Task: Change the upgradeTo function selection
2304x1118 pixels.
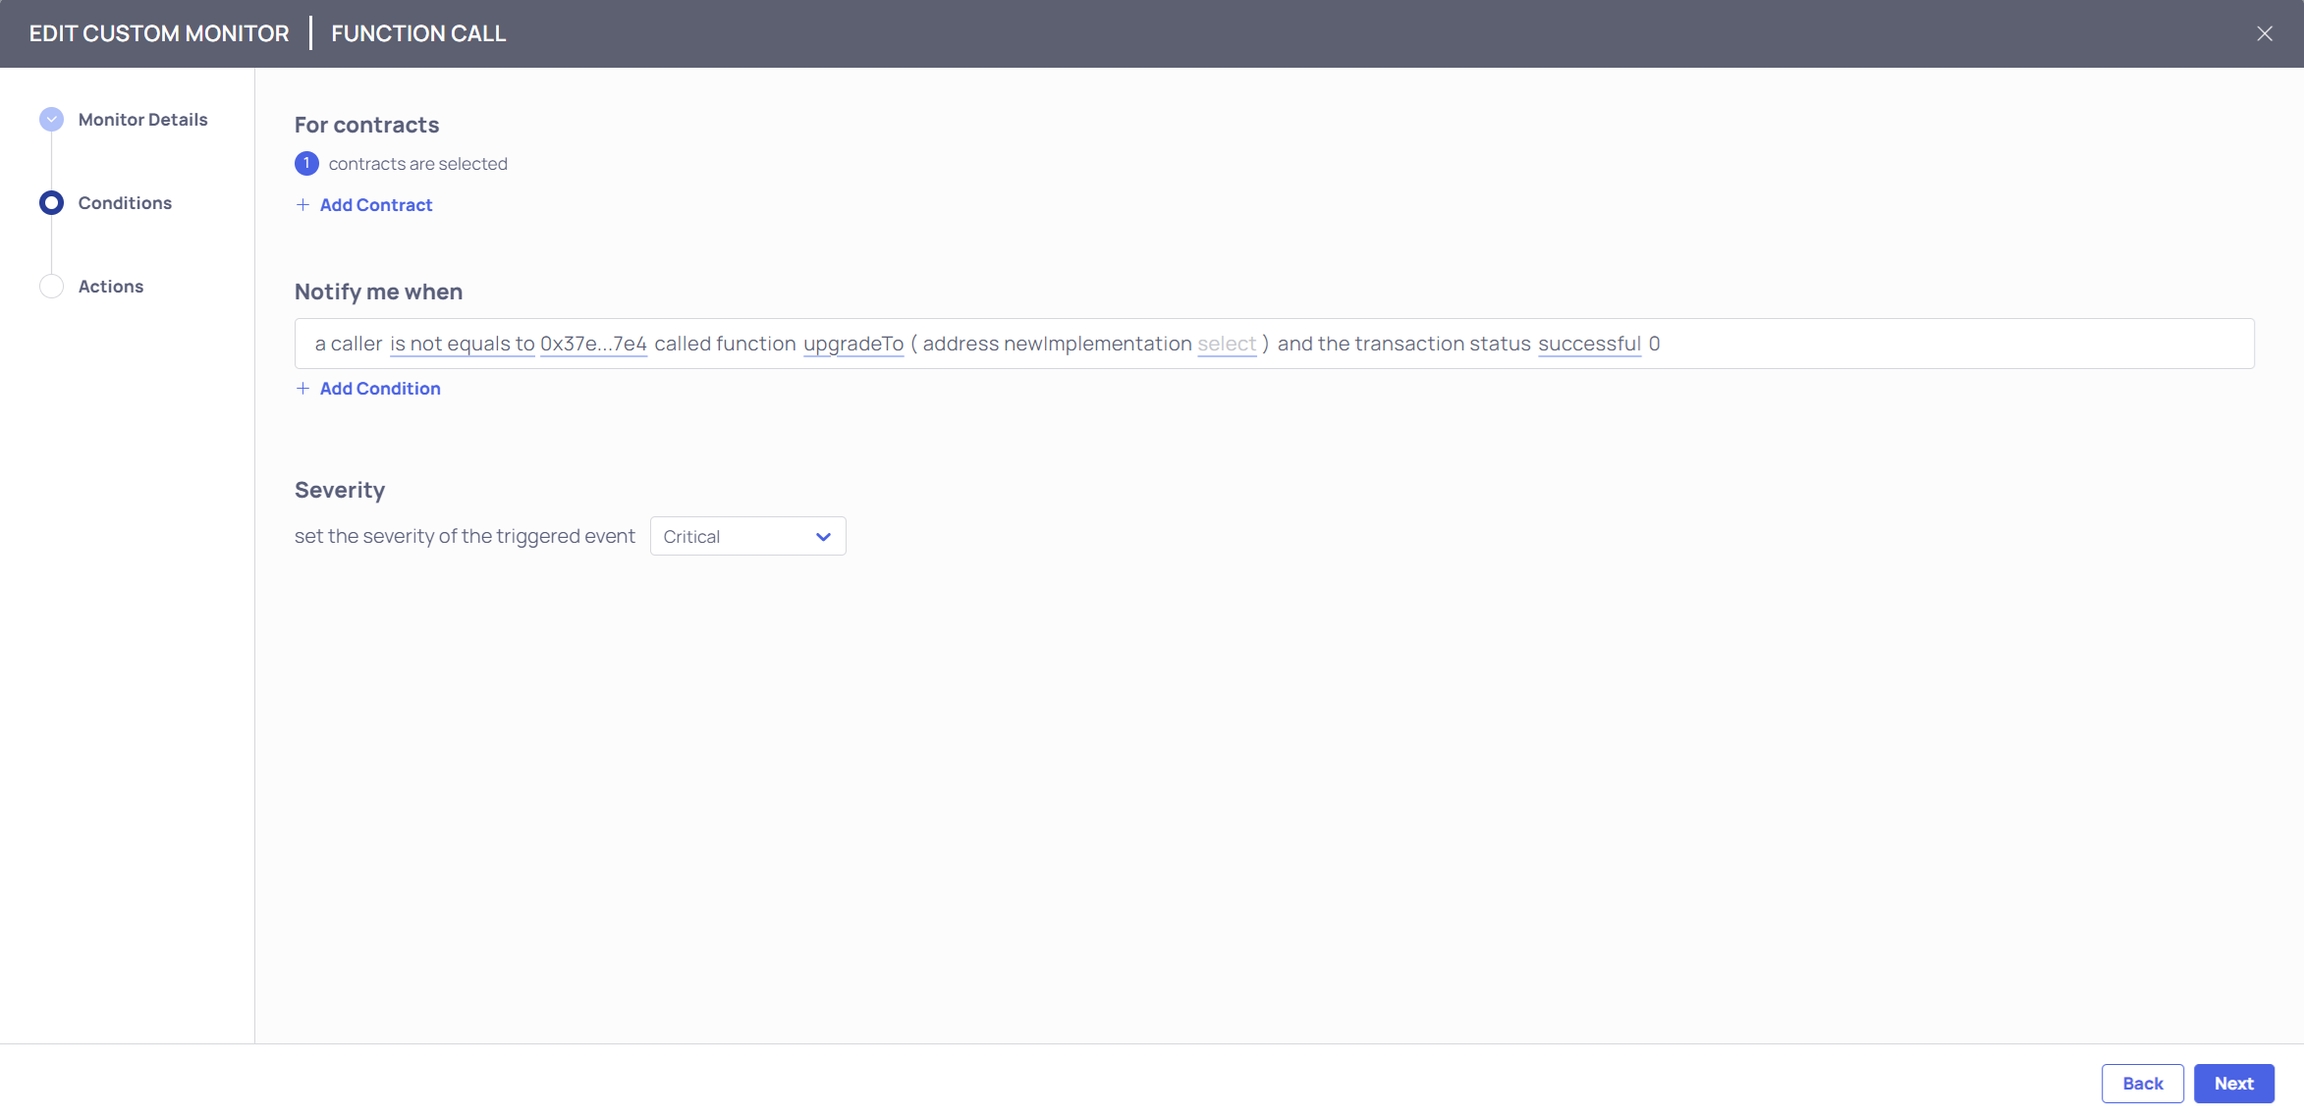Action: (x=853, y=344)
